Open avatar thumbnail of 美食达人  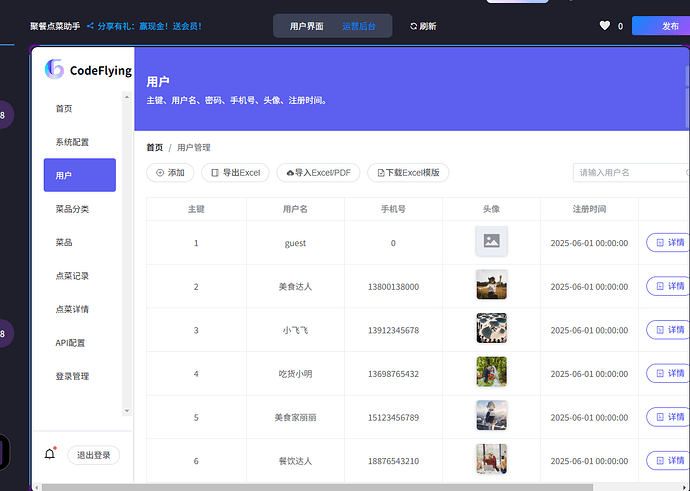(492, 285)
